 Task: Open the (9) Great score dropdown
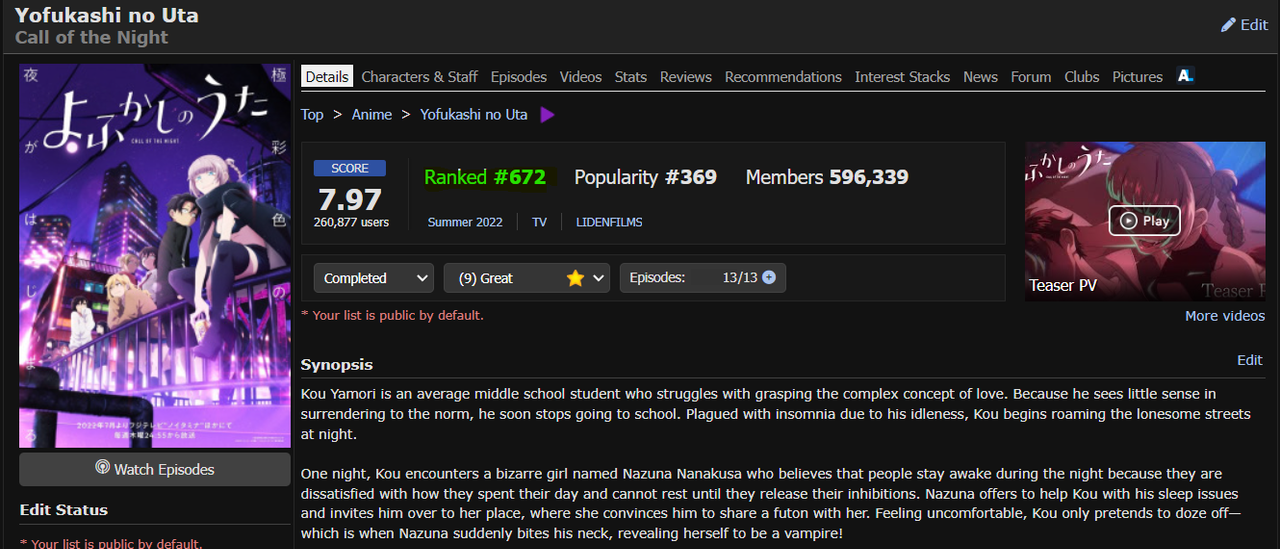tap(527, 278)
